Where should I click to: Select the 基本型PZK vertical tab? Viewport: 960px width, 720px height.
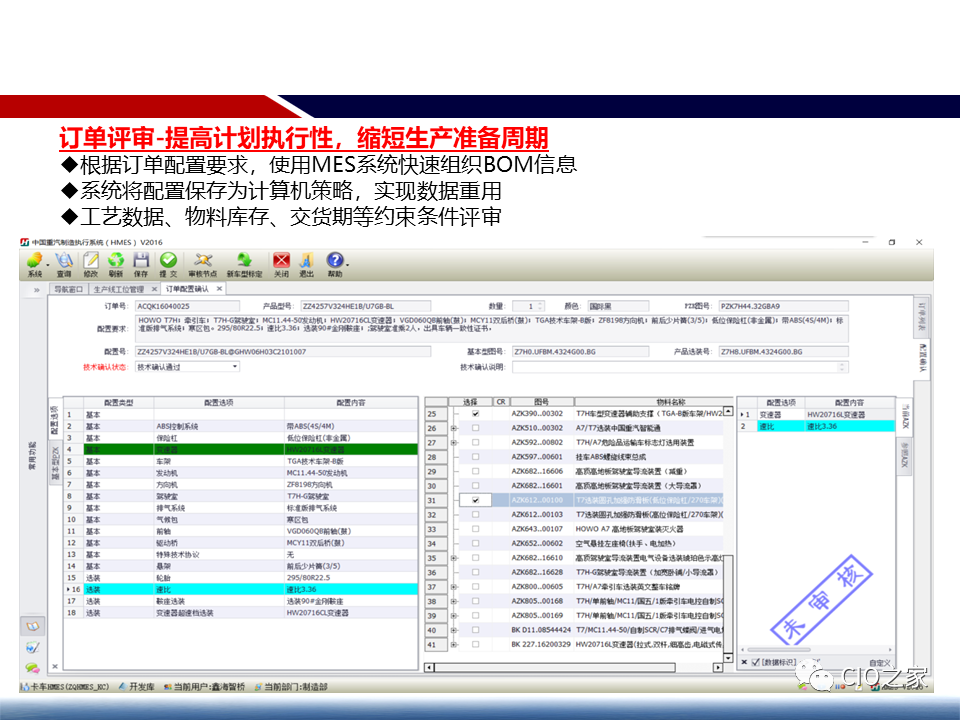54,463
